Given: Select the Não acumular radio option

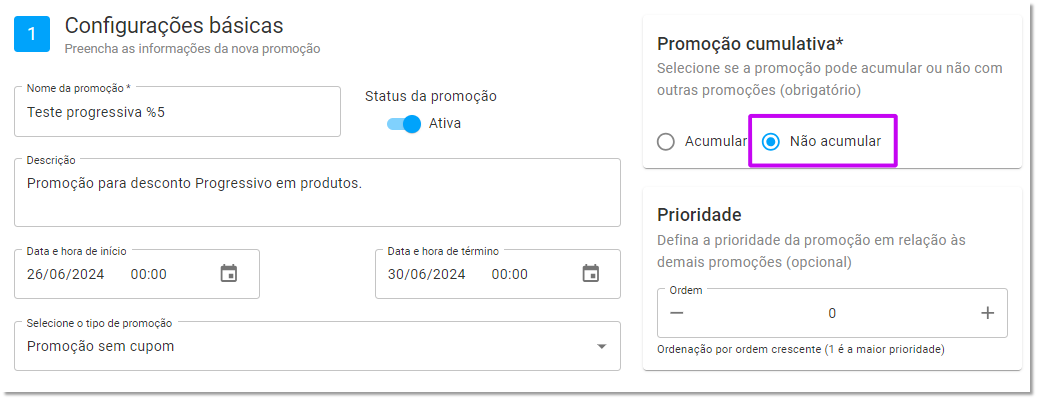Looking at the screenshot, I should point(770,142).
